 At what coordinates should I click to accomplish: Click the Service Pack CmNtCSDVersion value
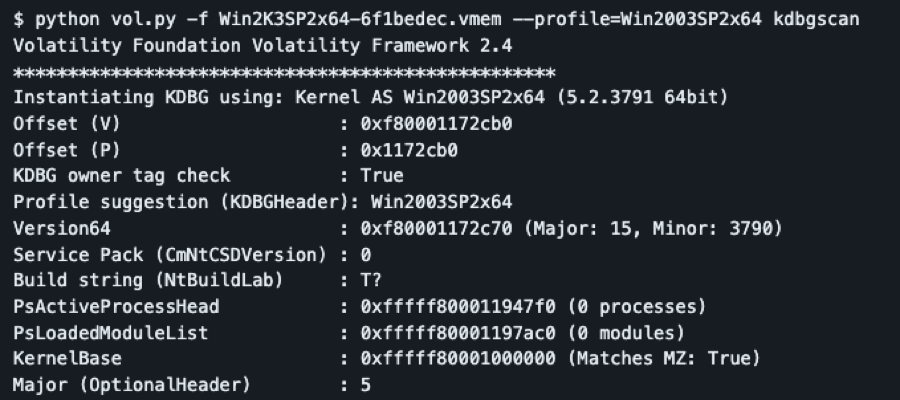coord(366,255)
